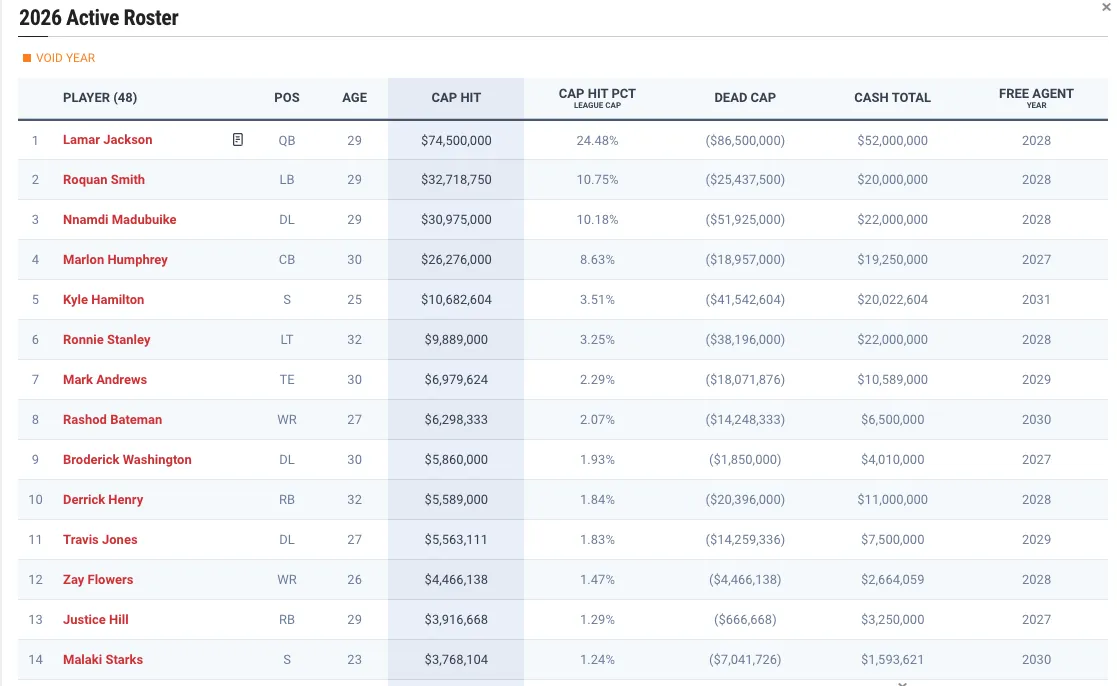The height and width of the screenshot is (686, 1117).
Task: Sort by the POS column header
Action: click(x=287, y=98)
